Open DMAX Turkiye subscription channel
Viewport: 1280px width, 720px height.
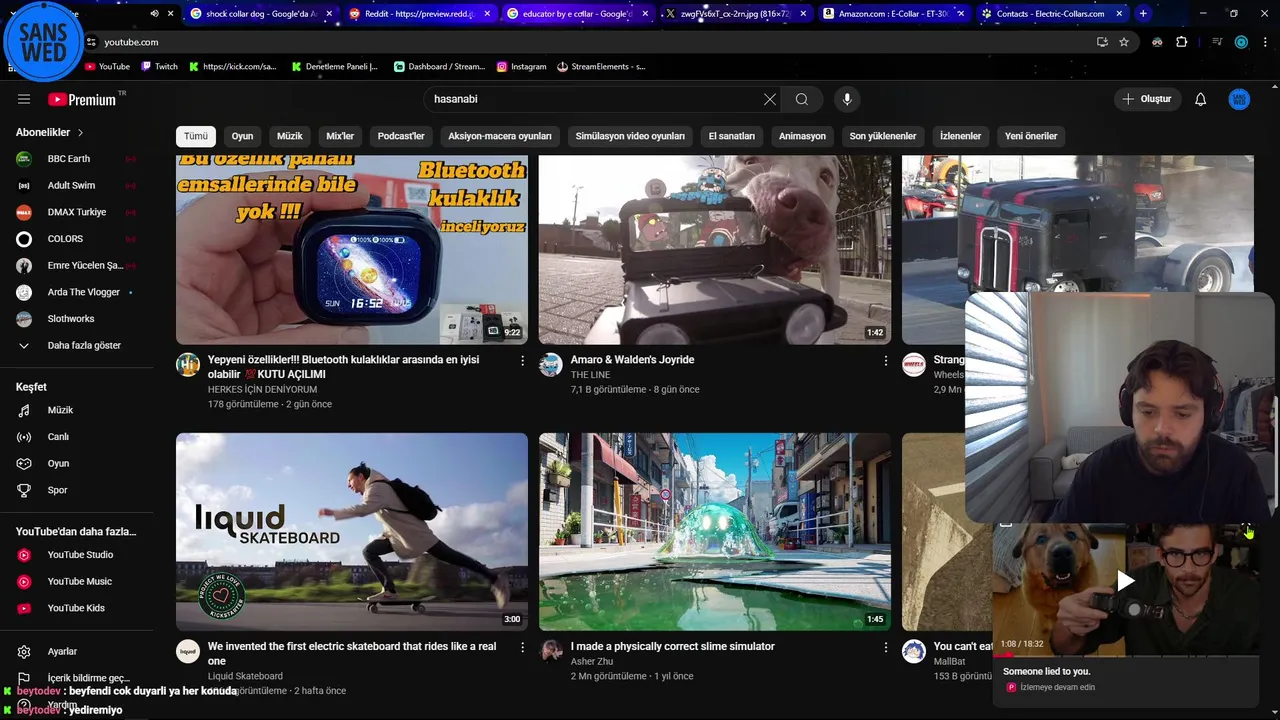76,212
